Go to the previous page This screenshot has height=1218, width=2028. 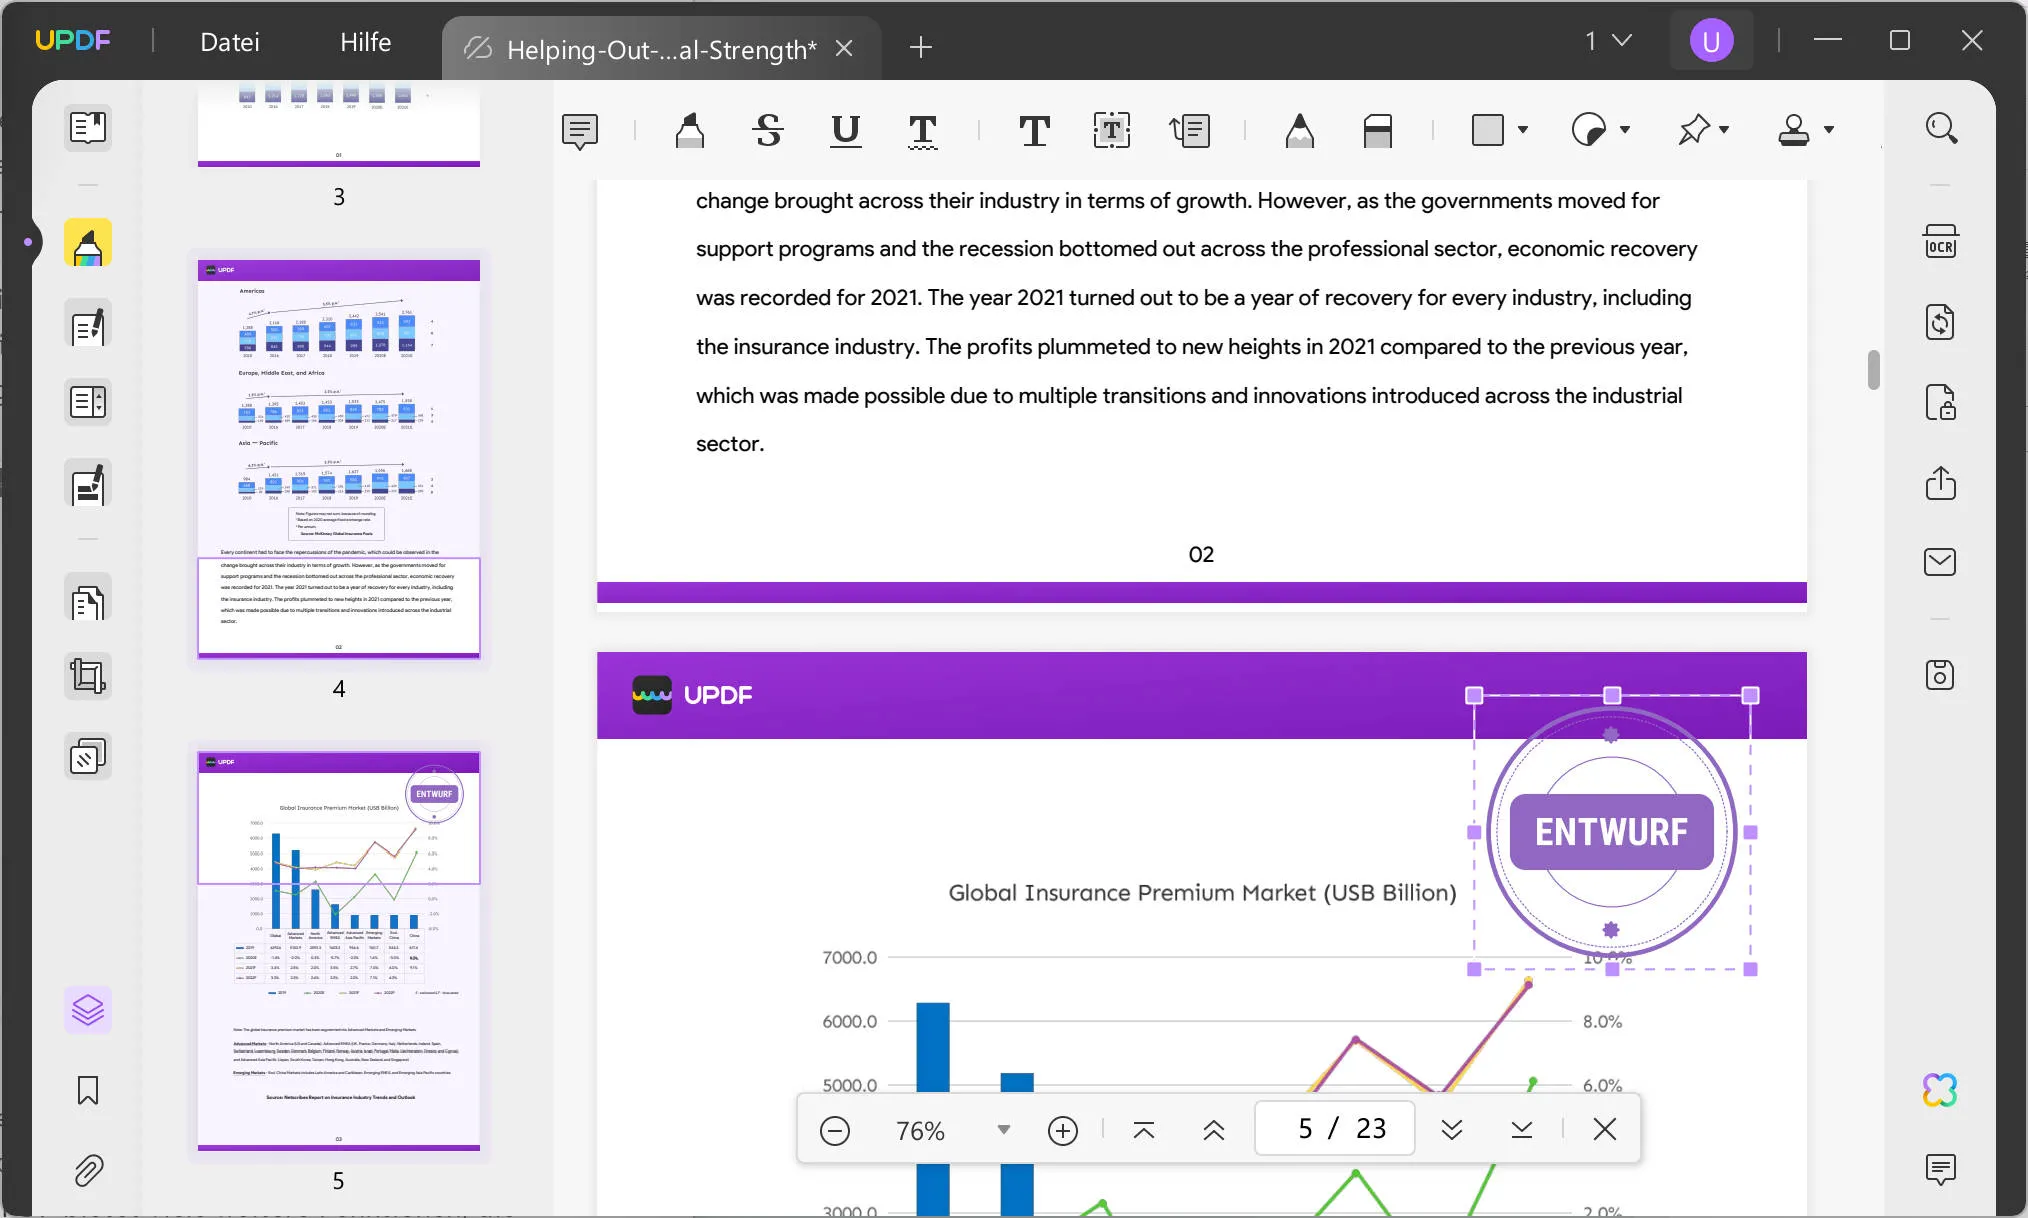tap(1214, 1130)
